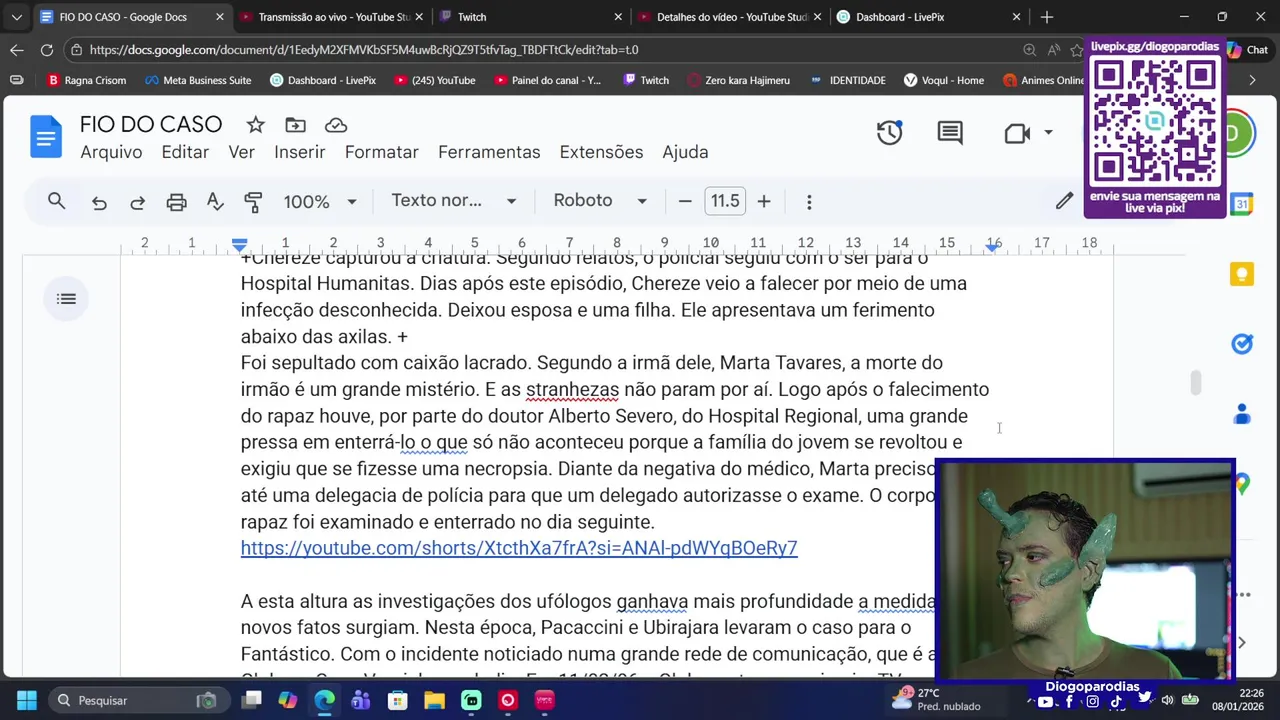Open Meta Business Suite bookmark
Image resolution: width=1280 pixels, height=720 pixels.
(198, 80)
